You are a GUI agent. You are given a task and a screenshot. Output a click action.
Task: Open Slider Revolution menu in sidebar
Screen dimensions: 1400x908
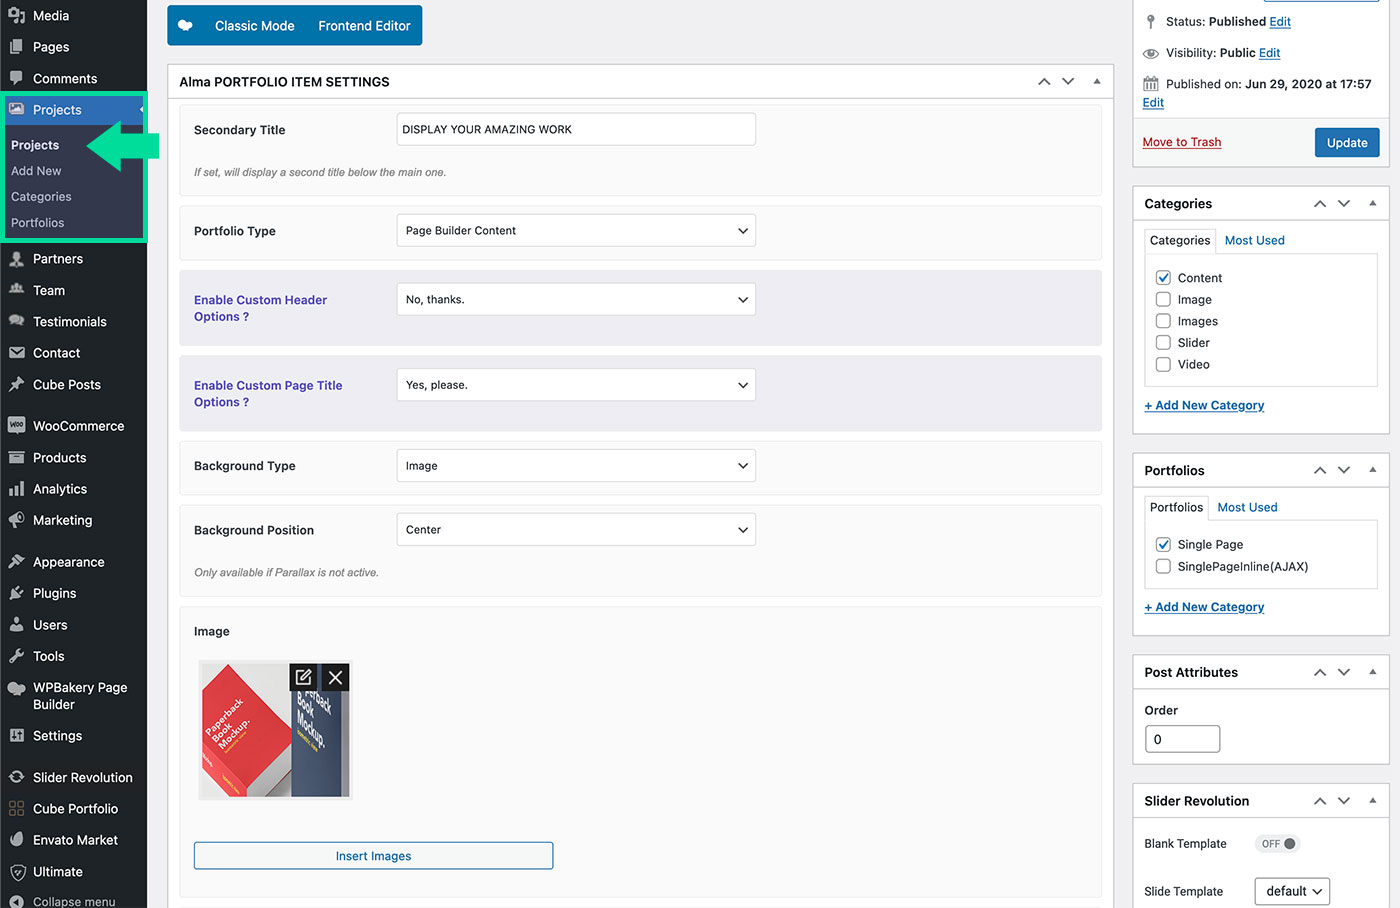(x=82, y=777)
